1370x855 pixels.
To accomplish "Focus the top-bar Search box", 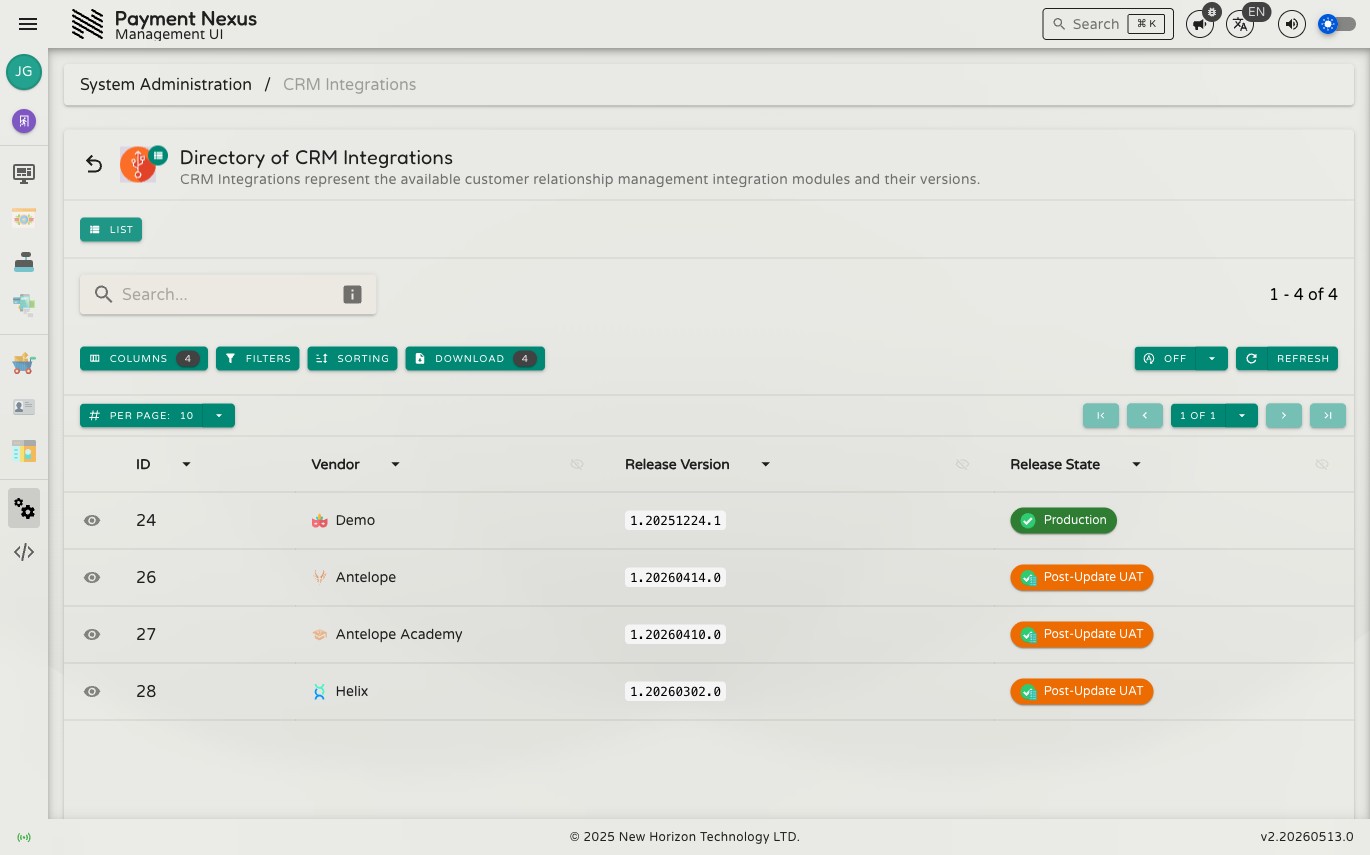I will pos(1108,24).
